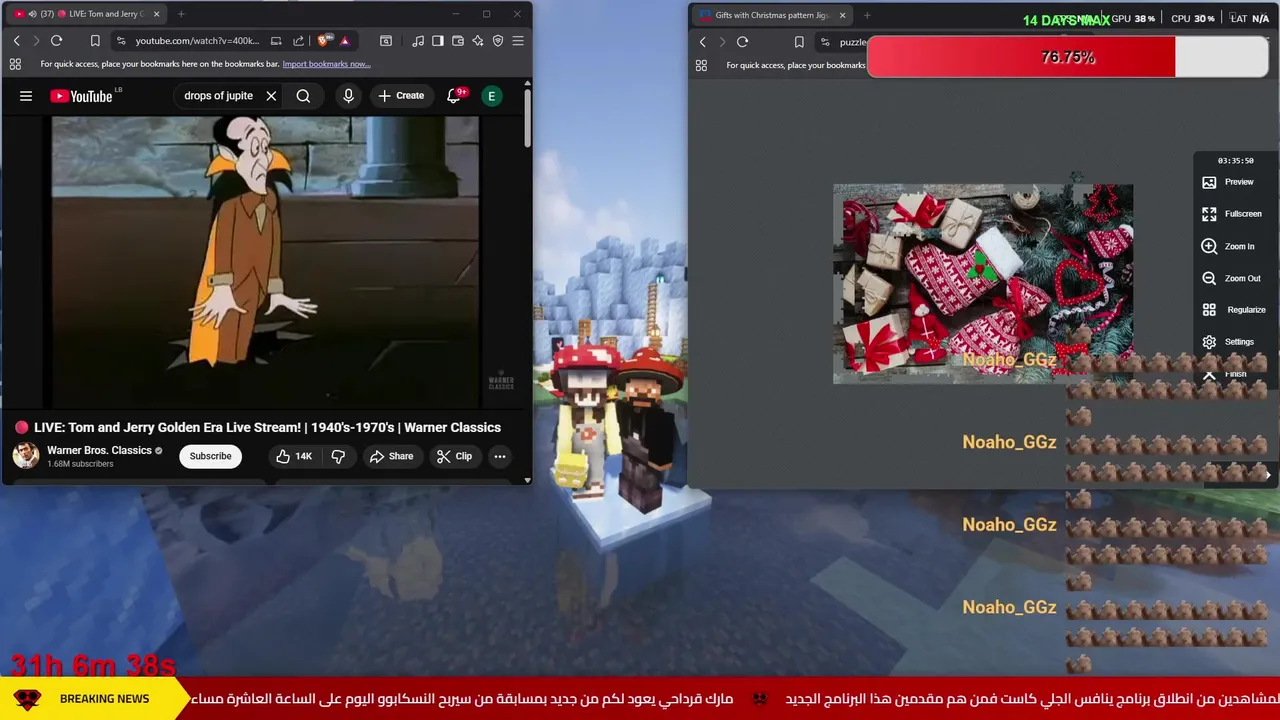Select the youtube.com address bar URL

[x=197, y=41]
